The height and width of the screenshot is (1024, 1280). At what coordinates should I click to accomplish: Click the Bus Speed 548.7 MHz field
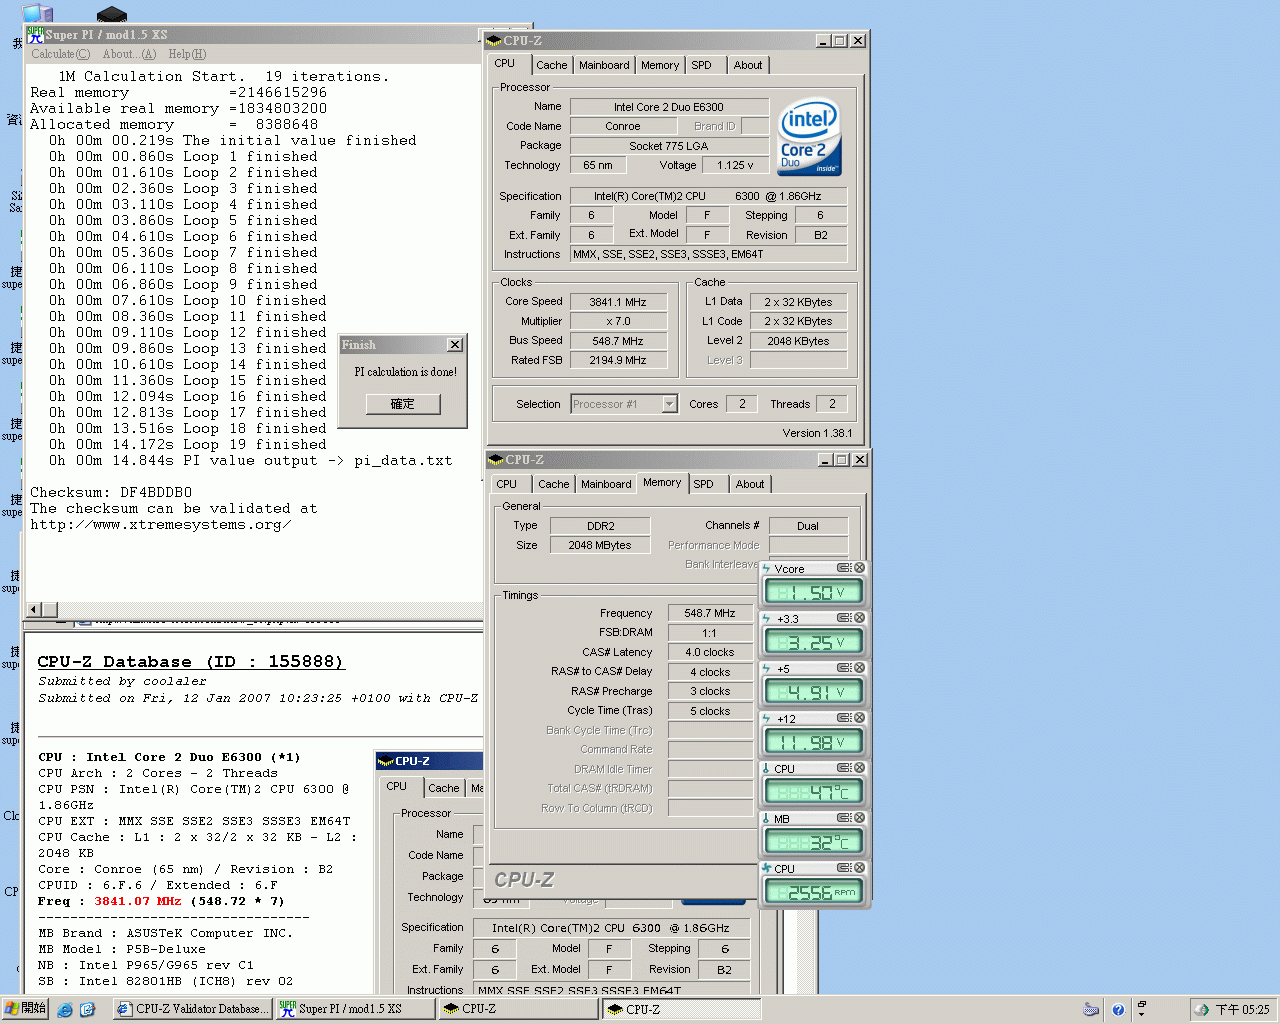pyautogui.click(x=618, y=341)
